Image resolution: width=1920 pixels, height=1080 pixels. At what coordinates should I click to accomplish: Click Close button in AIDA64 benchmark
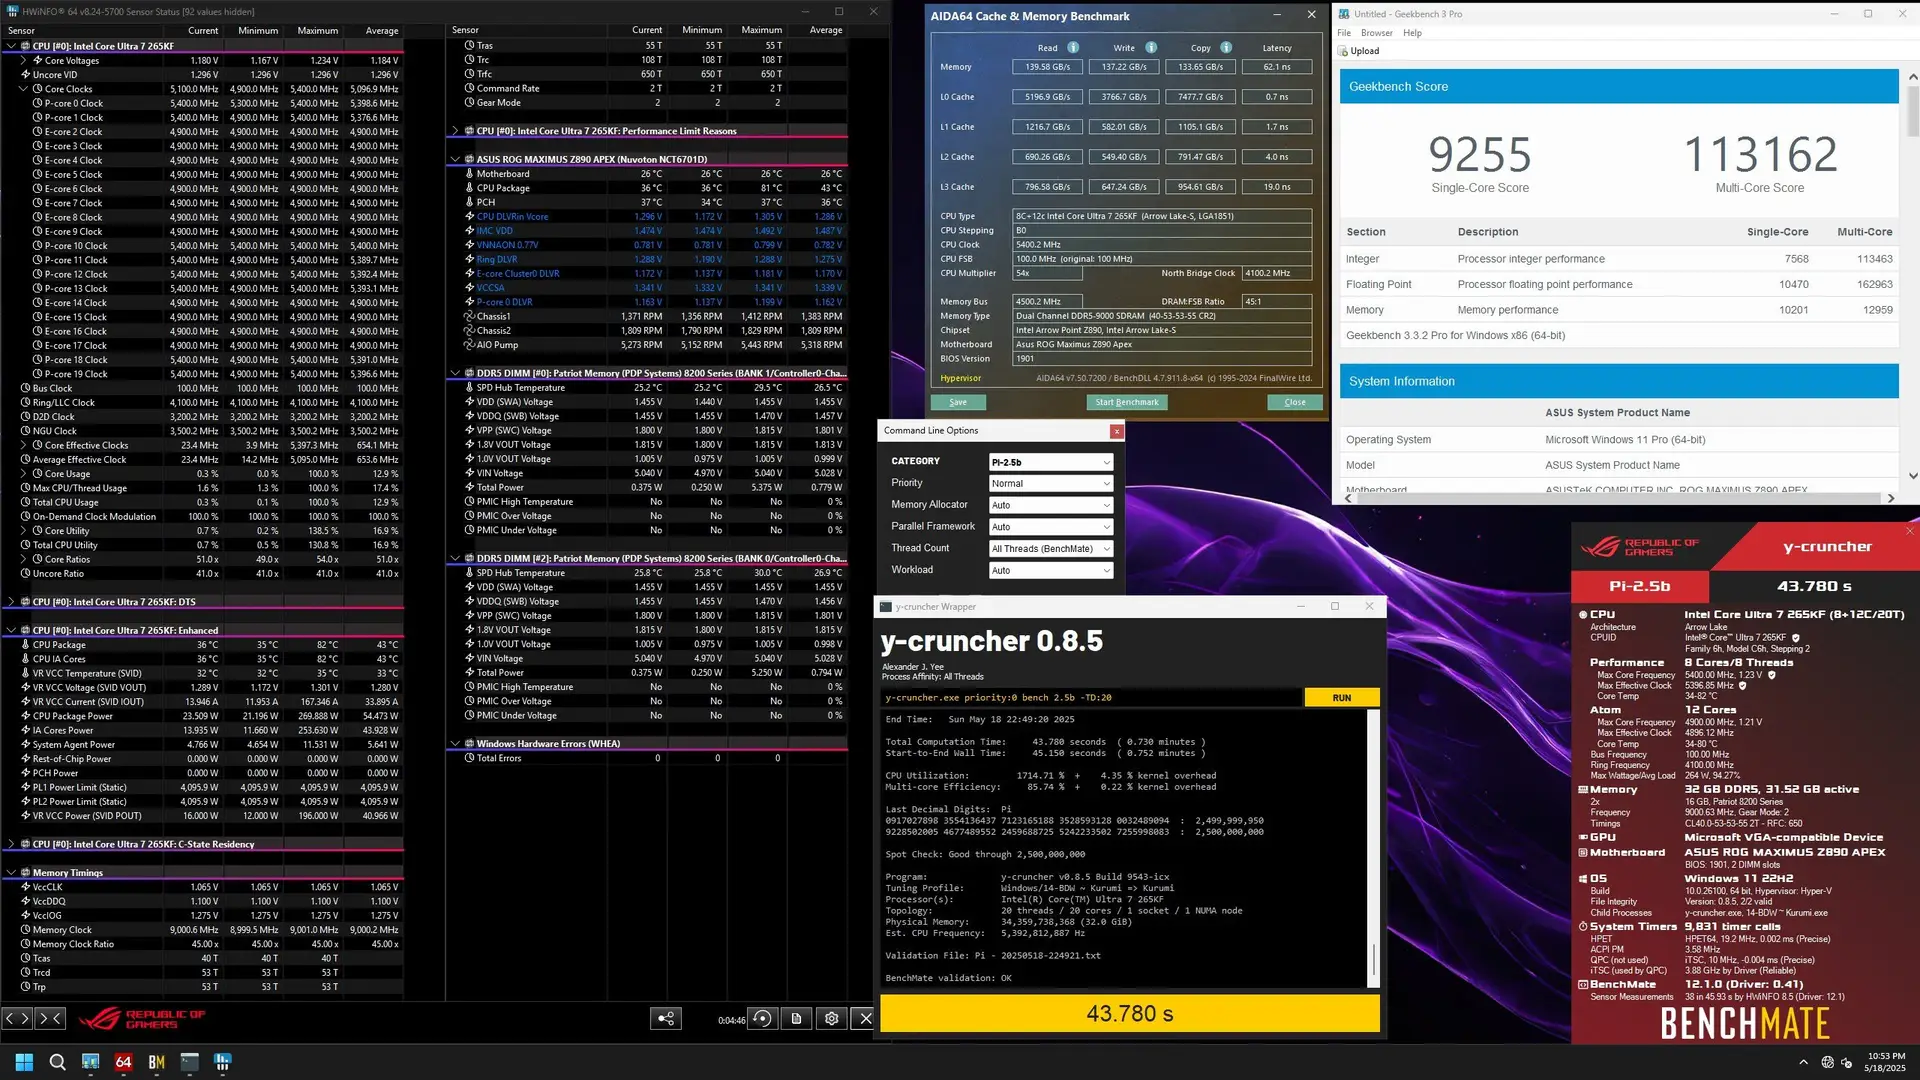click(x=1295, y=402)
